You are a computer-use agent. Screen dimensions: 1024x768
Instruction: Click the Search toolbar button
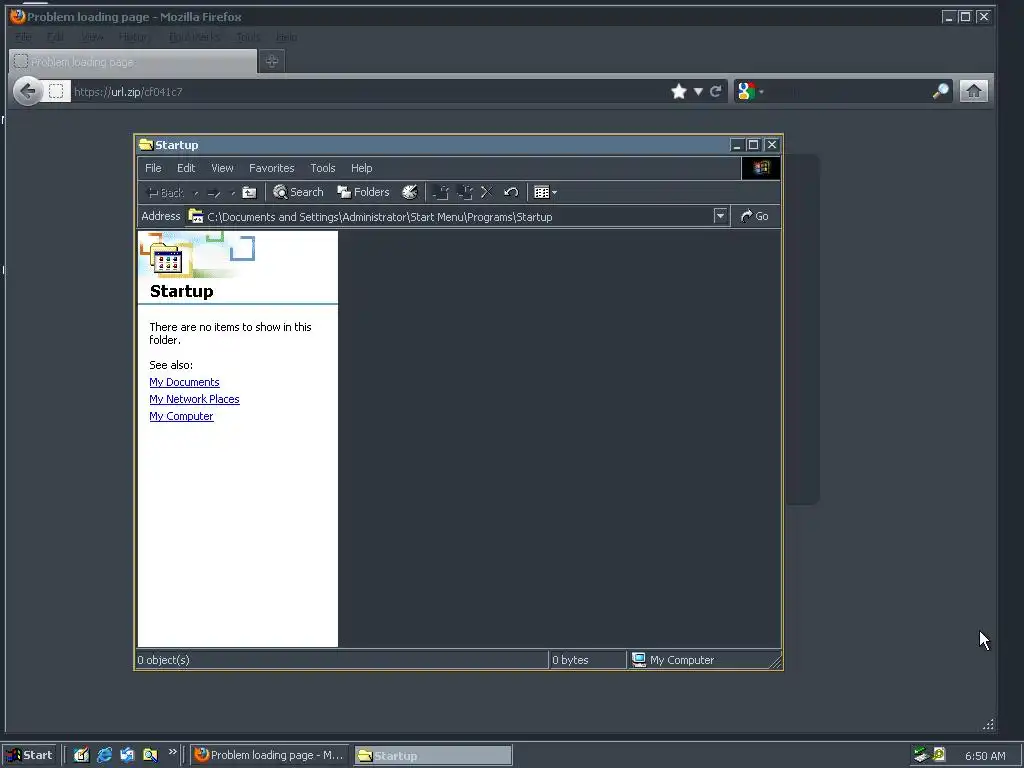point(298,192)
